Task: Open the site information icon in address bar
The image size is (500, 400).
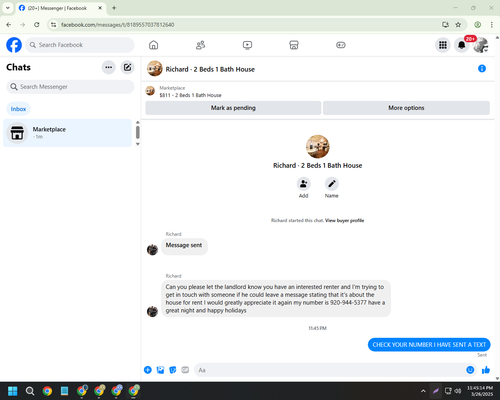Action: (x=53, y=25)
